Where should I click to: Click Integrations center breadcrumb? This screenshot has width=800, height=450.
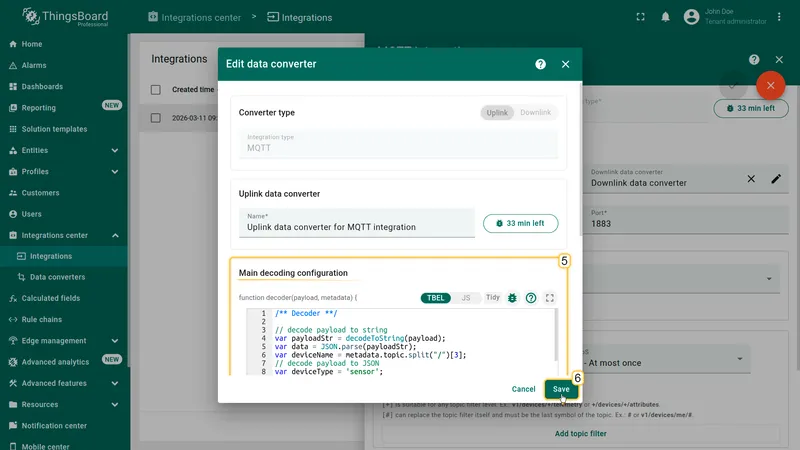(x=194, y=17)
